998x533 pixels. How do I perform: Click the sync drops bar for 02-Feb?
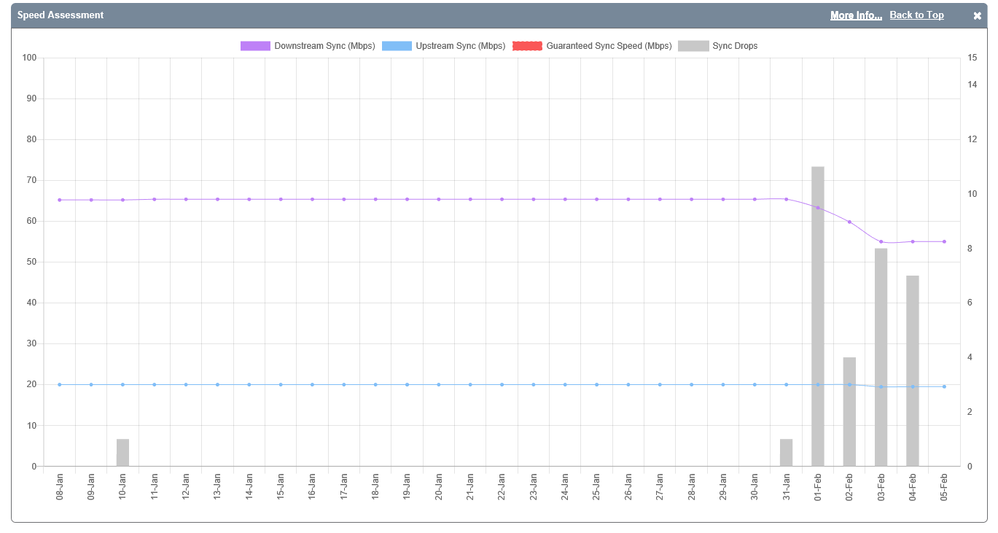coord(849,411)
